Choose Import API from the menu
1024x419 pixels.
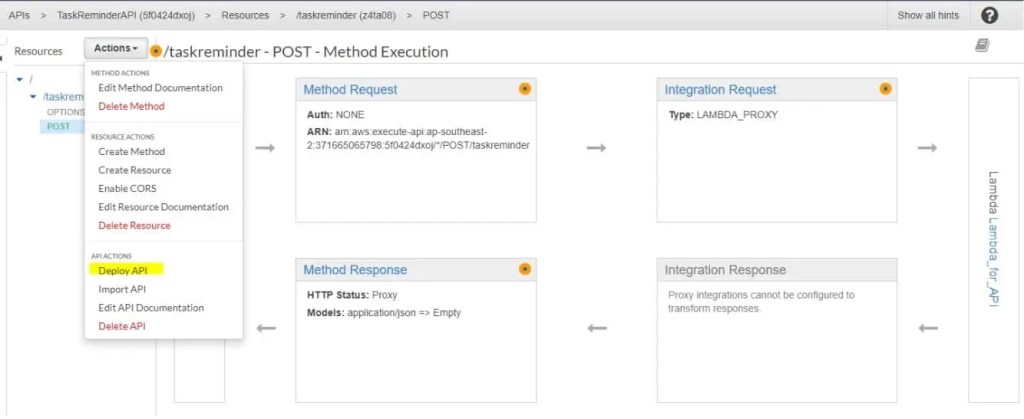[122, 289]
